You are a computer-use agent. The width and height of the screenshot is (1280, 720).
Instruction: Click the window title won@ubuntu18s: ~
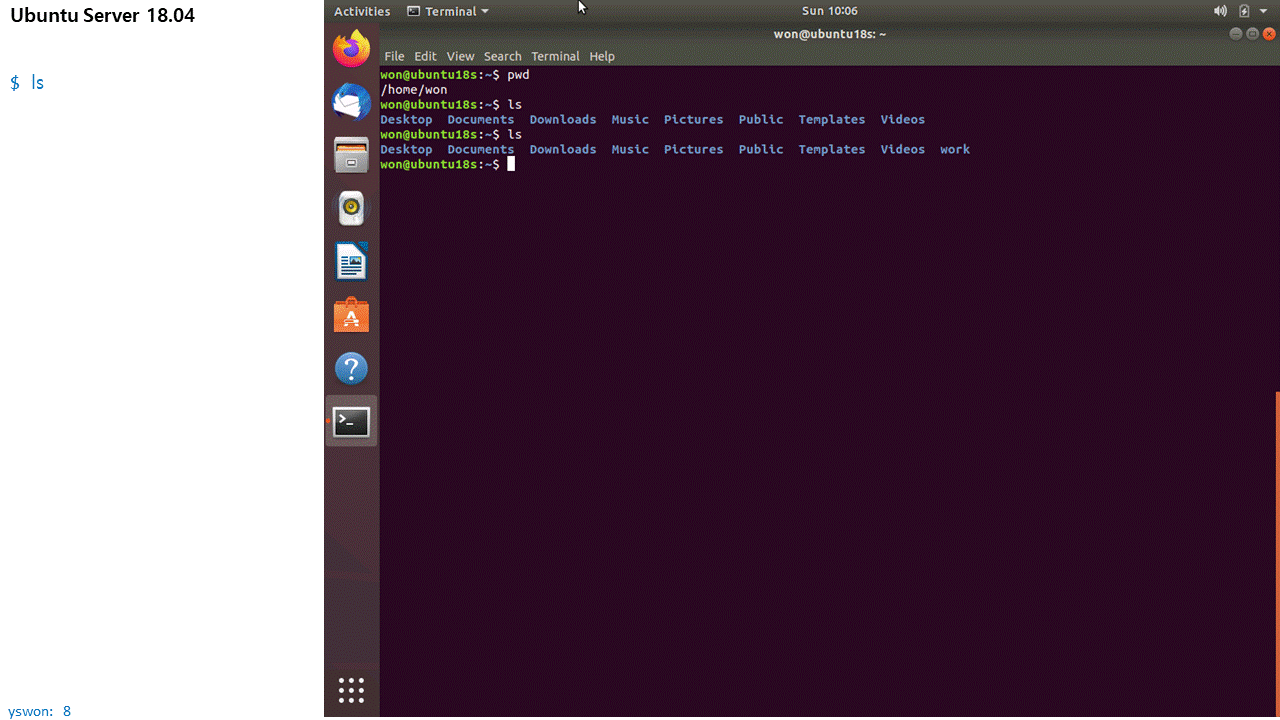tap(830, 34)
